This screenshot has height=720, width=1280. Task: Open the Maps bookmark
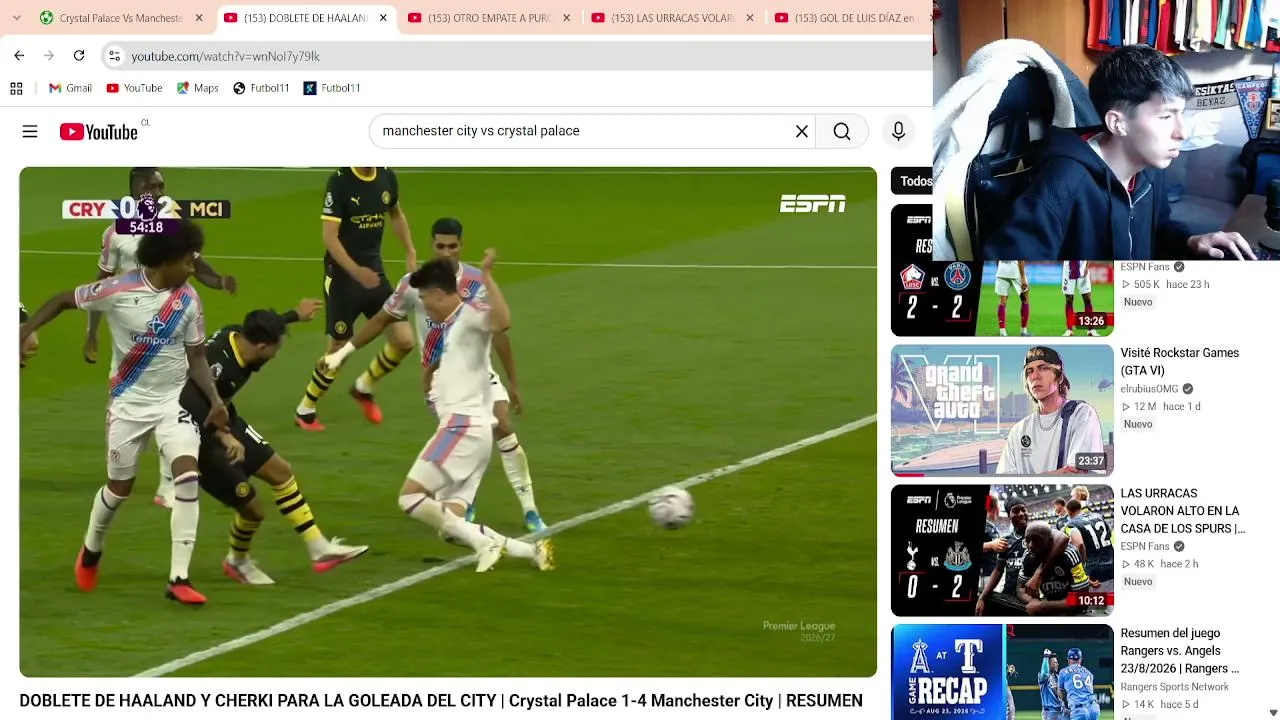(197, 88)
